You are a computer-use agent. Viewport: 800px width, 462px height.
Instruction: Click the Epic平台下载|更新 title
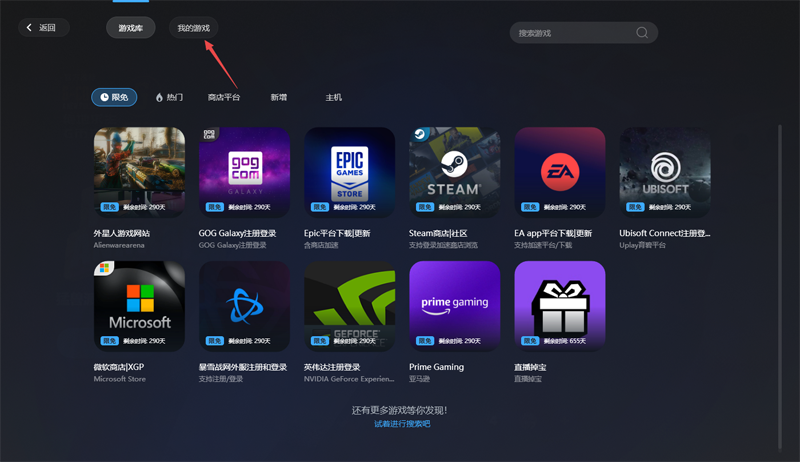(x=337, y=233)
